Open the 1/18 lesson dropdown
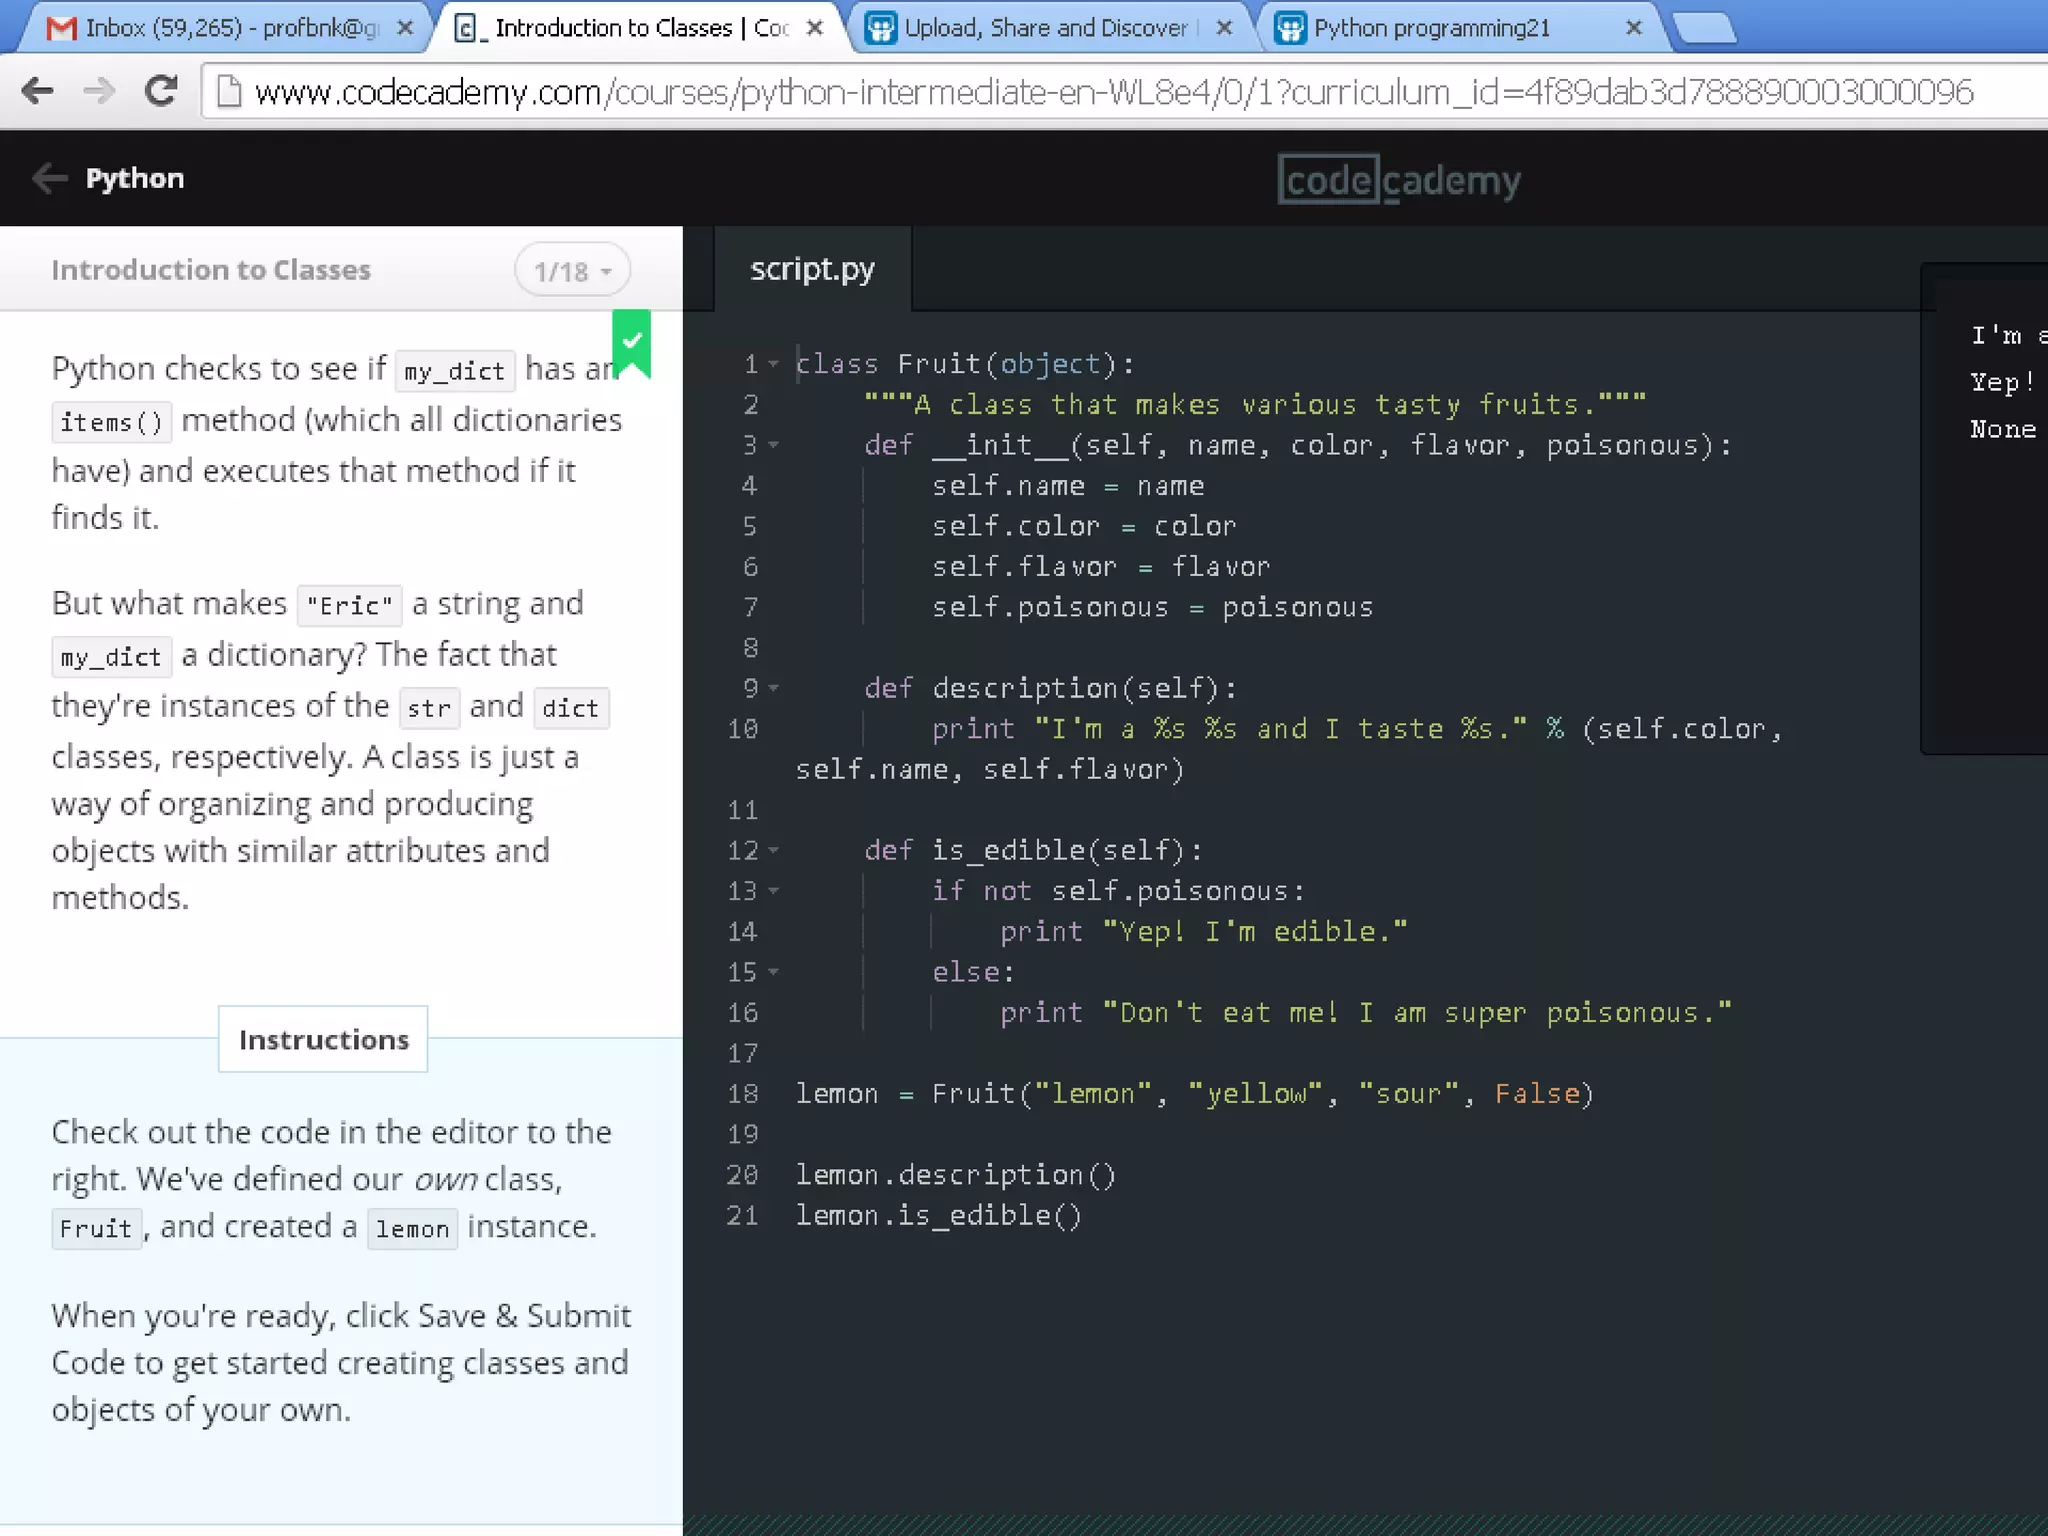Screen dimensions: 2048x1536 point(572,271)
